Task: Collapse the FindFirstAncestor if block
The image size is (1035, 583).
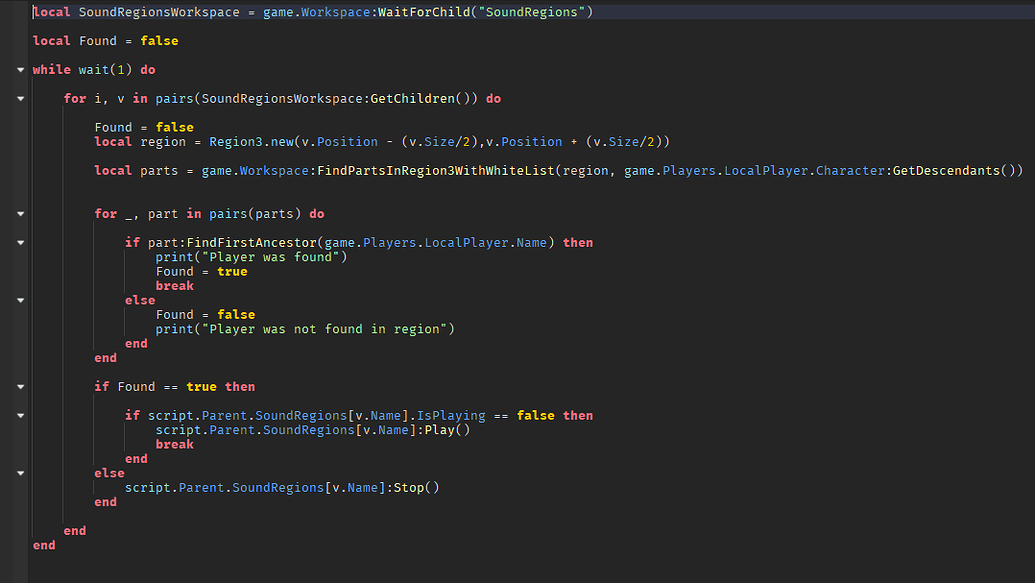Action: pyautogui.click(x=20, y=242)
